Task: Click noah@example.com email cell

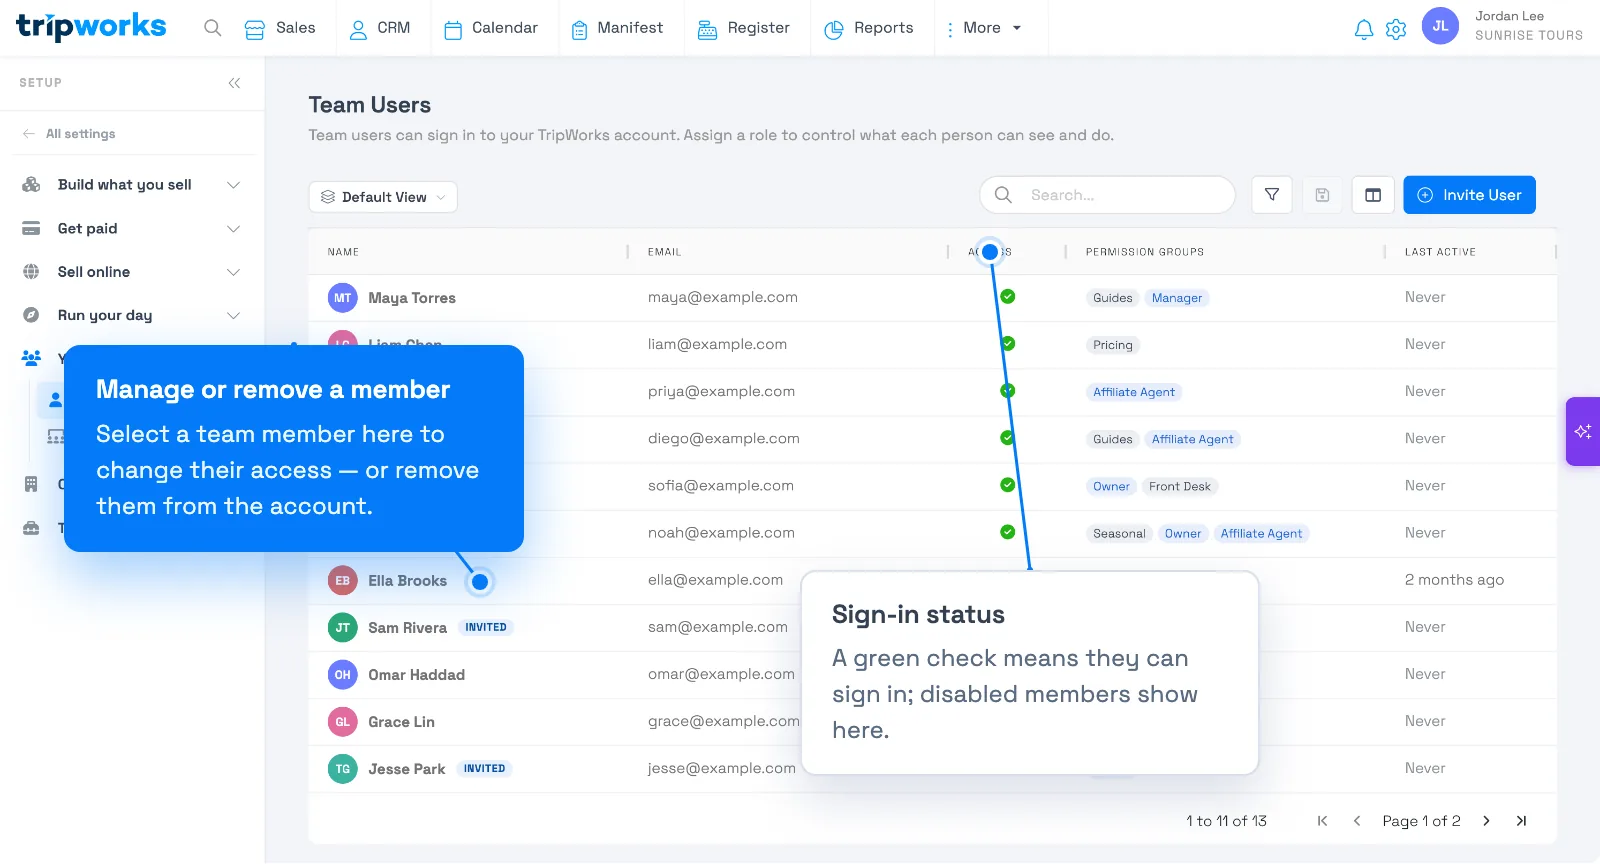Action: click(x=721, y=533)
